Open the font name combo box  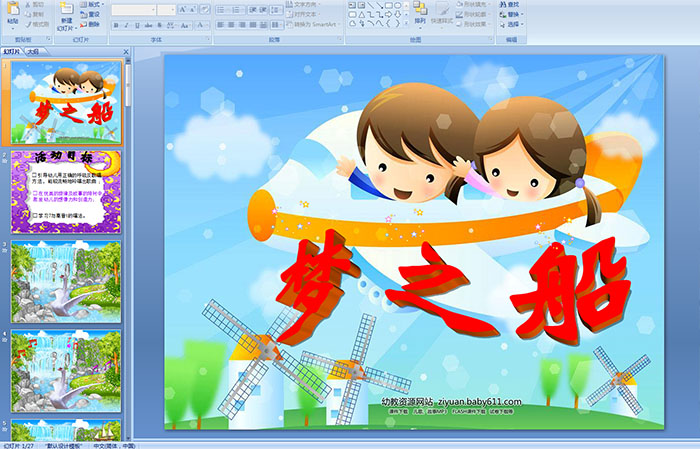point(133,9)
